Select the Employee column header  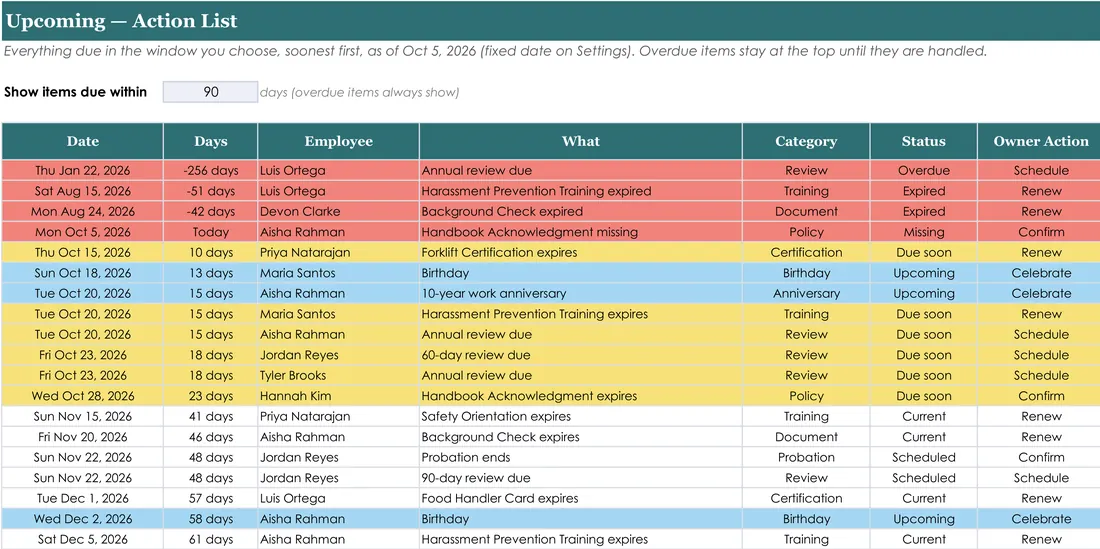tap(338, 141)
